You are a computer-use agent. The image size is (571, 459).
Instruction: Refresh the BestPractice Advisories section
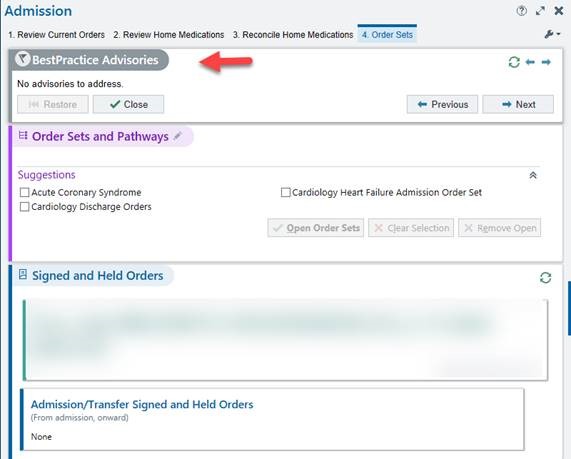(514, 62)
